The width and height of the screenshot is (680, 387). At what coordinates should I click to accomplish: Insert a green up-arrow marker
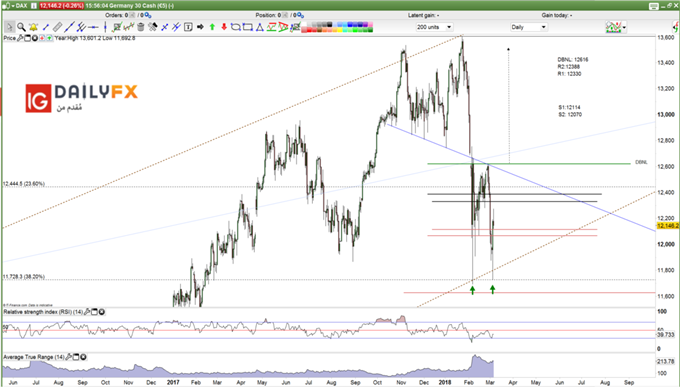click(x=212, y=27)
